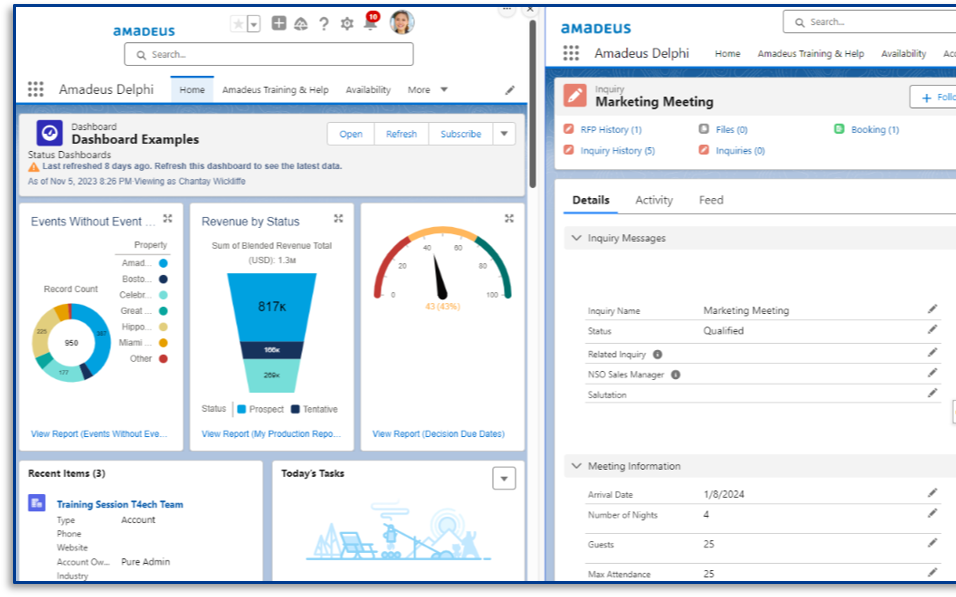956x597 pixels.
Task: Click the Trailhead guidance icon
Action: (301, 24)
